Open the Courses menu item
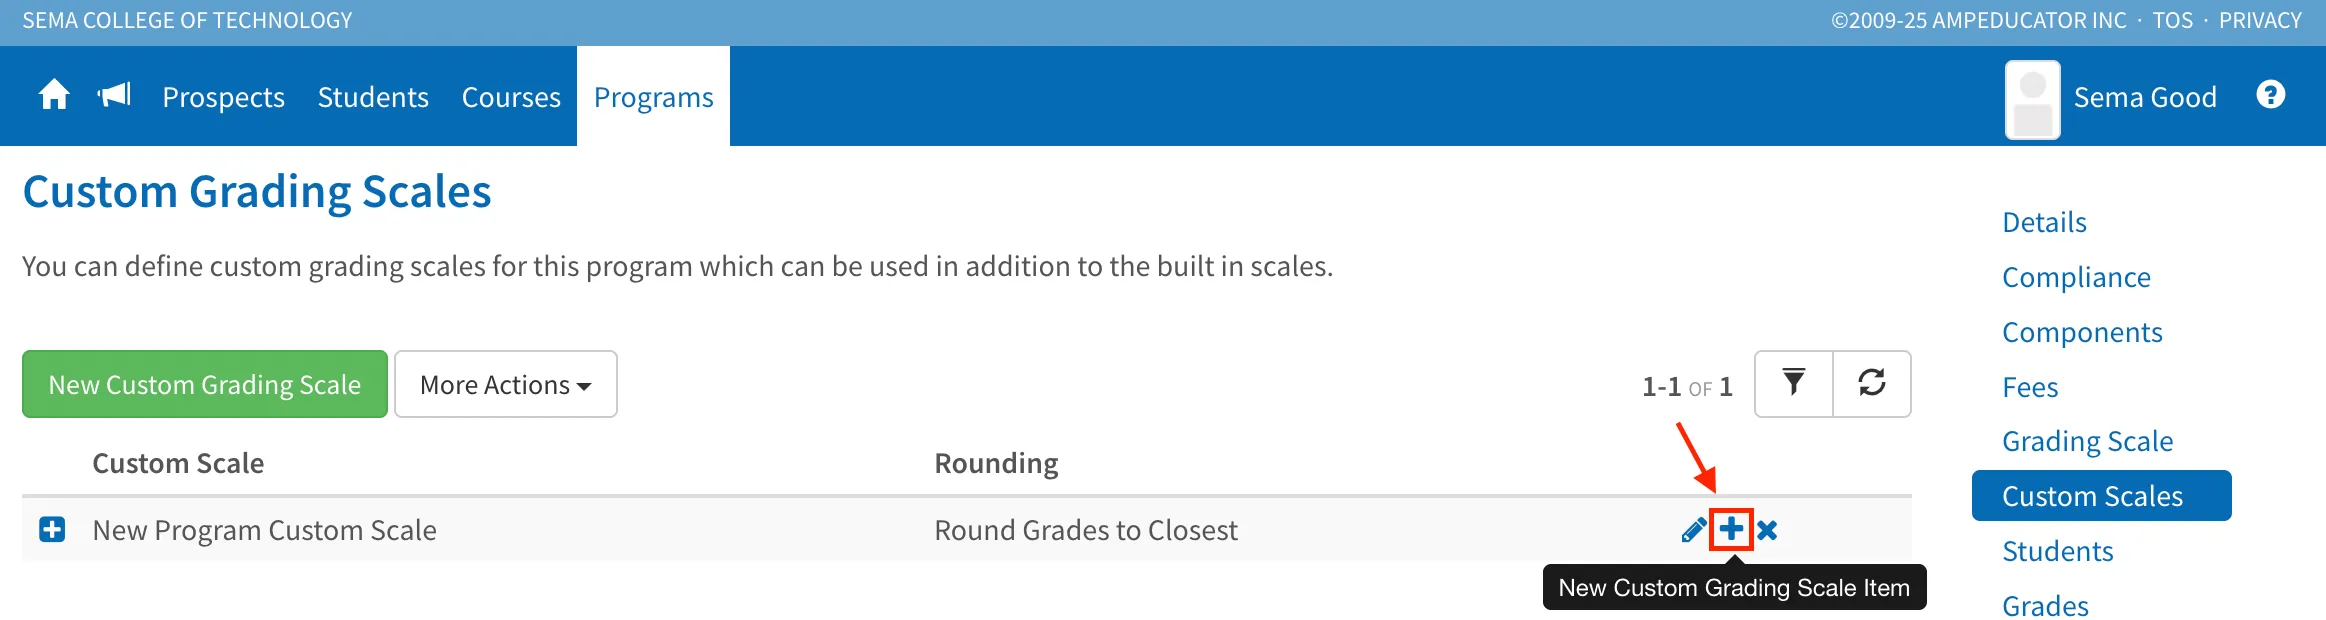Image resolution: width=2326 pixels, height=620 pixels. coord(511,97)
